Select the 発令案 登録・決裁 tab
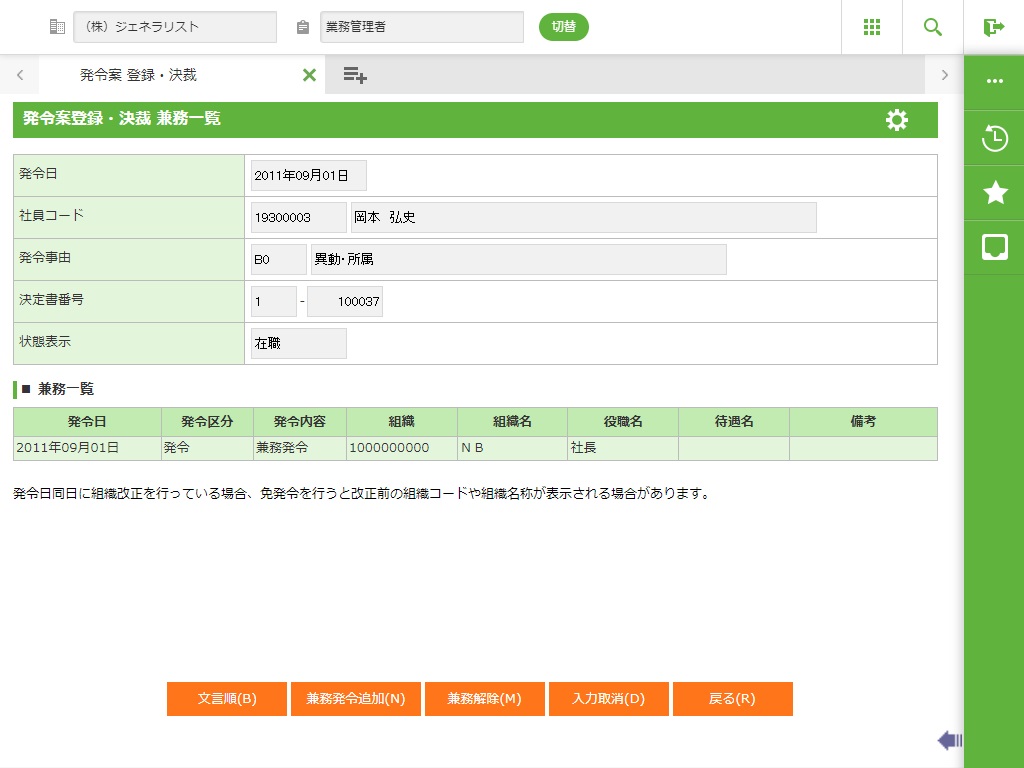The width and height of the screenshot is (1024, 768). tap(138, 75)
